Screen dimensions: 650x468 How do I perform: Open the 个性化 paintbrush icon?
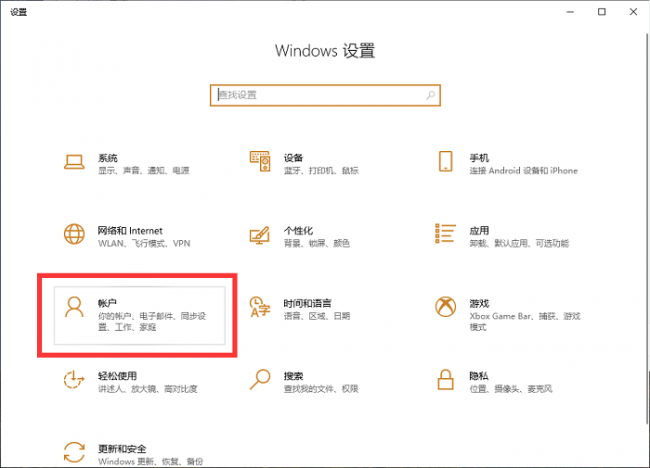click(260, 235)
